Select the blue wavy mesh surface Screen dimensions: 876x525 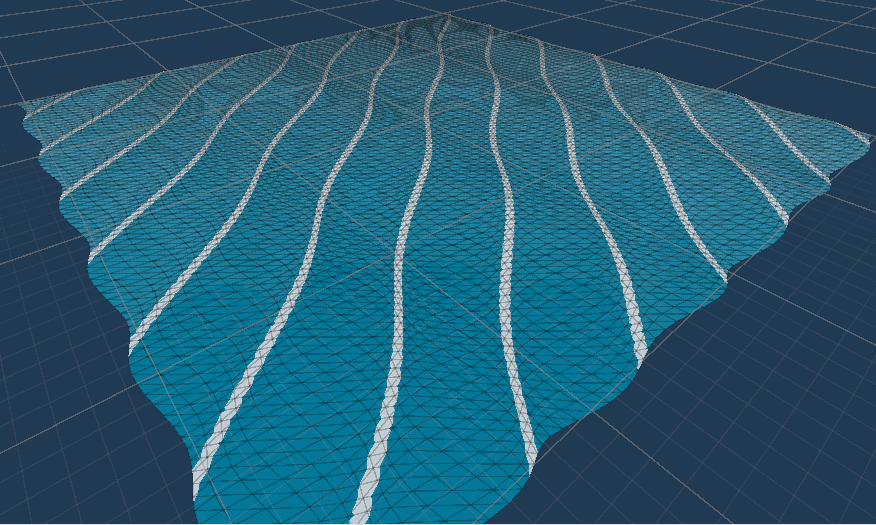[x=447, y=268]
